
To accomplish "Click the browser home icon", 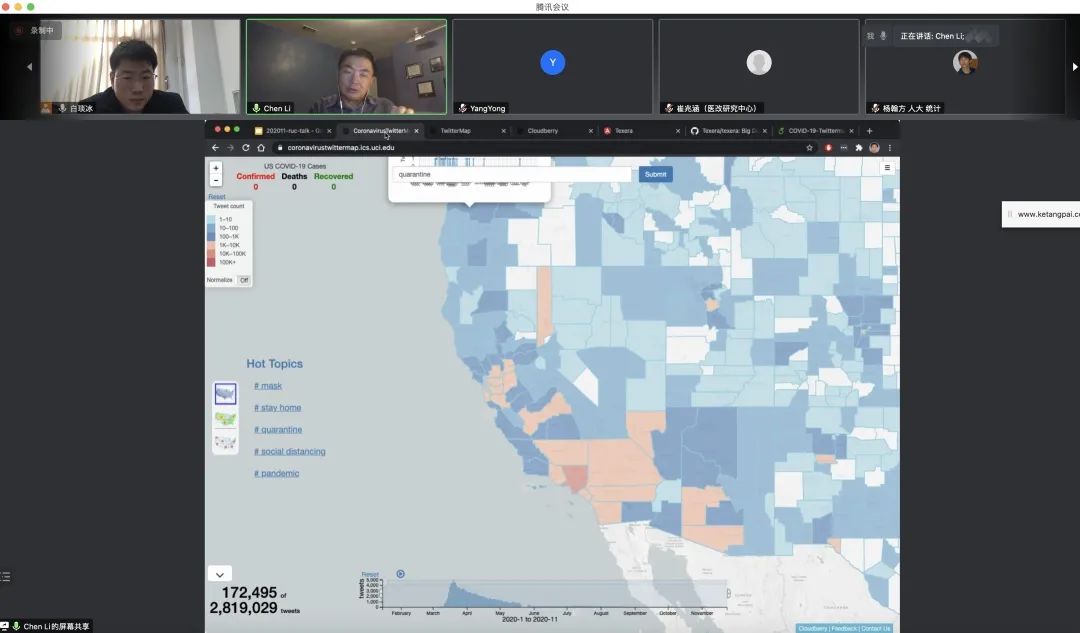I will 262,147.
